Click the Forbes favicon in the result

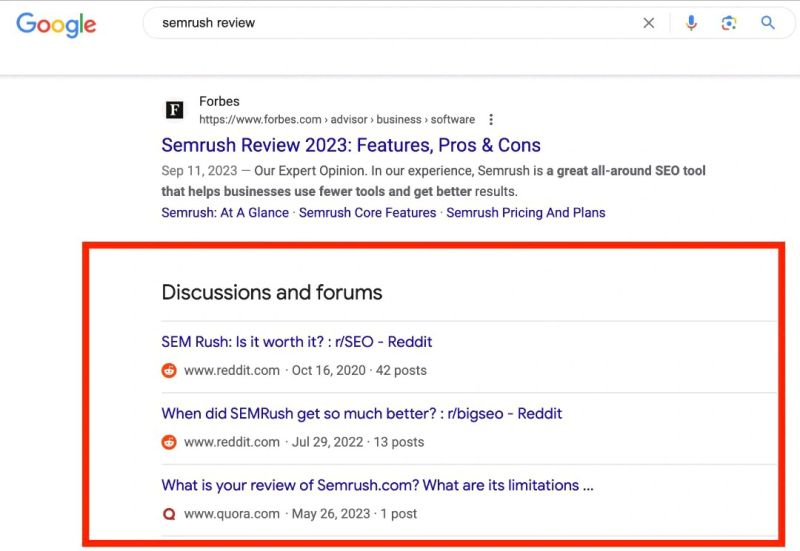click(174, 109)
